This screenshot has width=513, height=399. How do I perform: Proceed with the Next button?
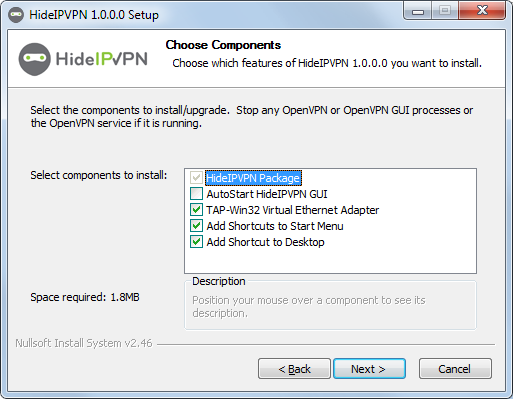(x=369, y=369)
